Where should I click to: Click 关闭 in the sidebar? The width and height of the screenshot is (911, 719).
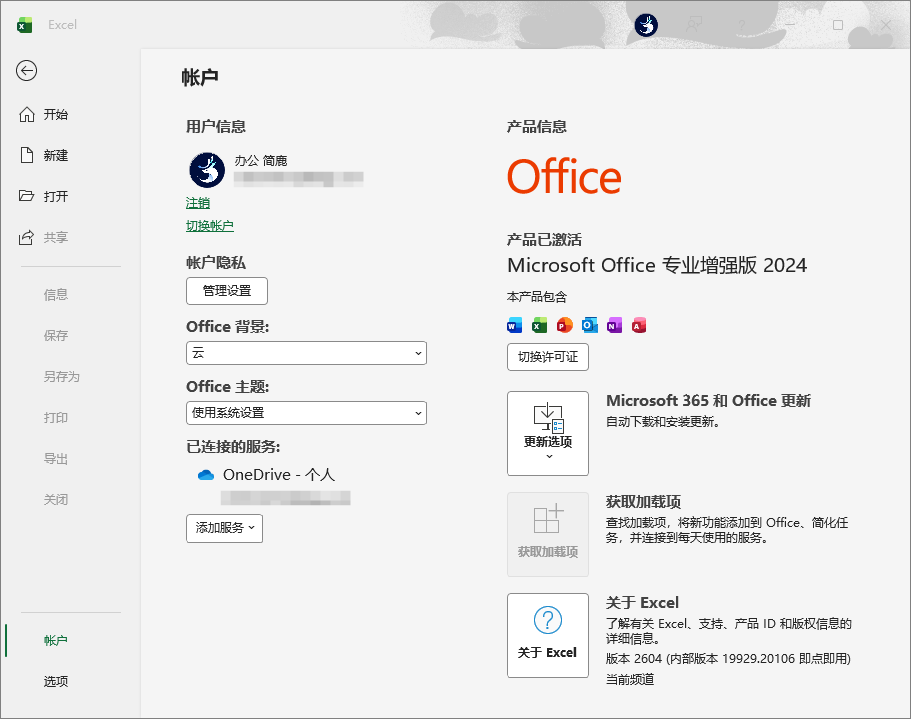click(56, 499)
